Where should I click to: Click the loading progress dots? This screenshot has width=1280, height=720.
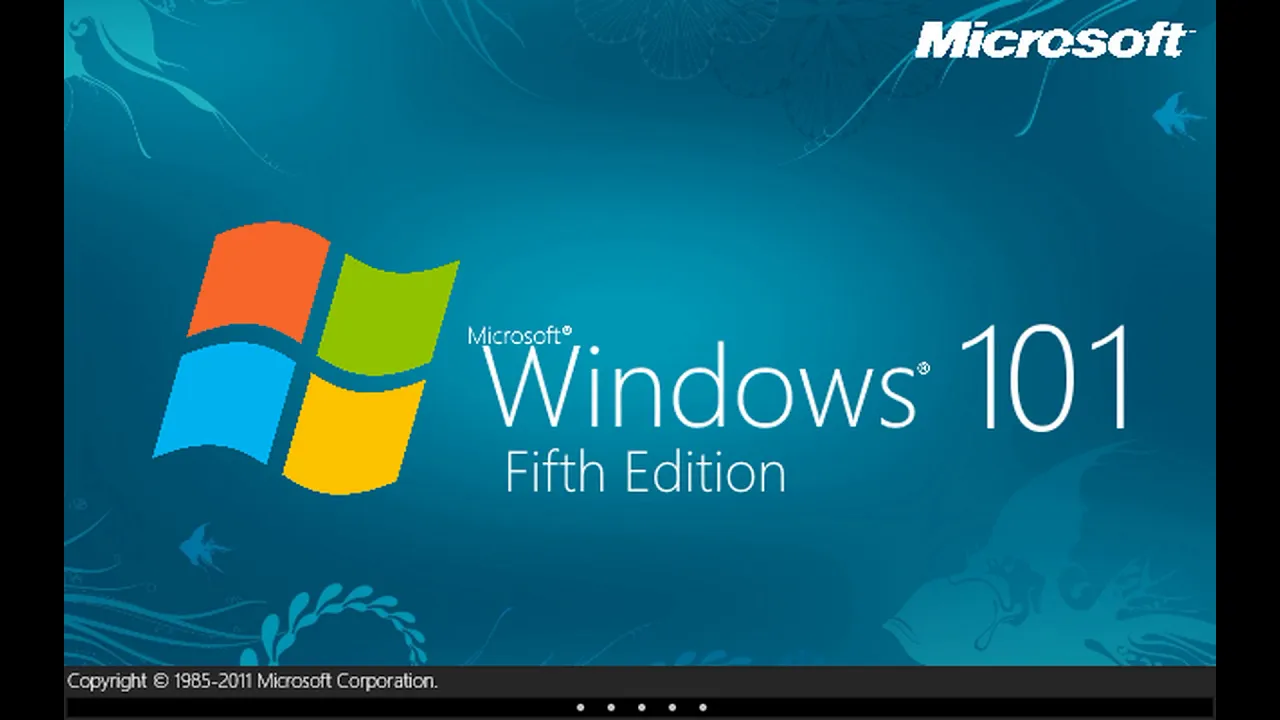641,708
